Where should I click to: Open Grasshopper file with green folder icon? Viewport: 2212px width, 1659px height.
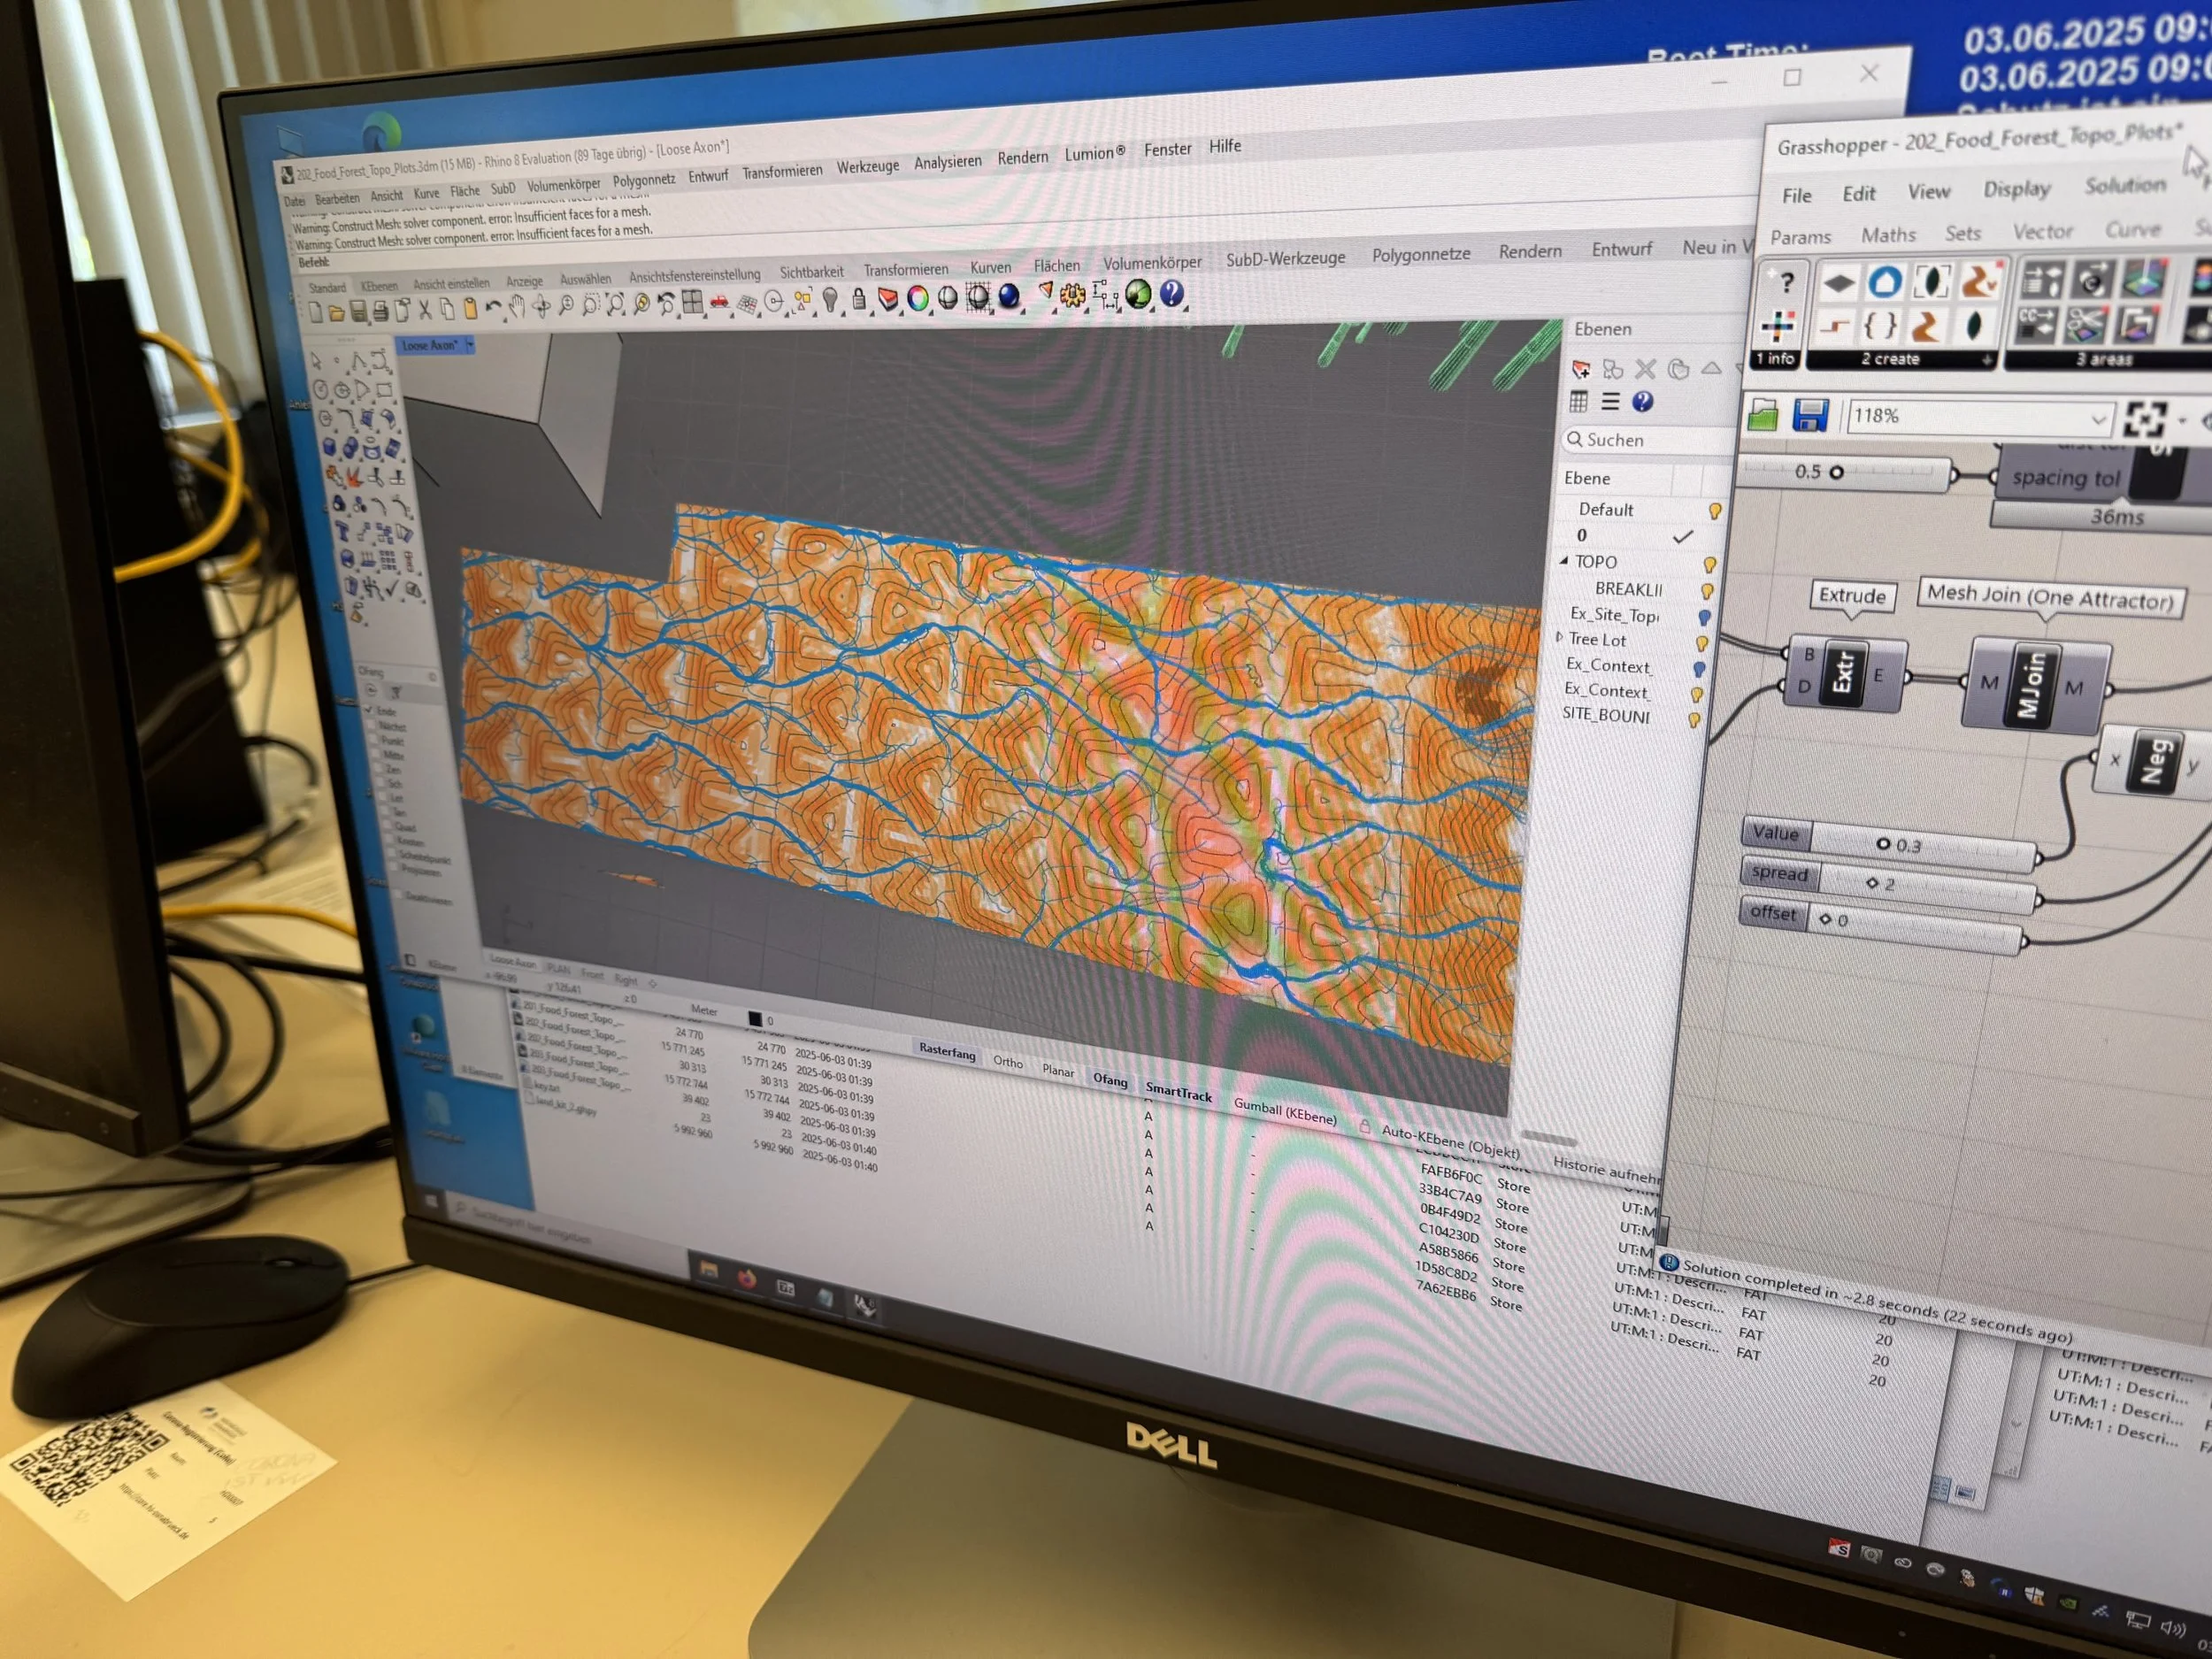[1762, 415]
